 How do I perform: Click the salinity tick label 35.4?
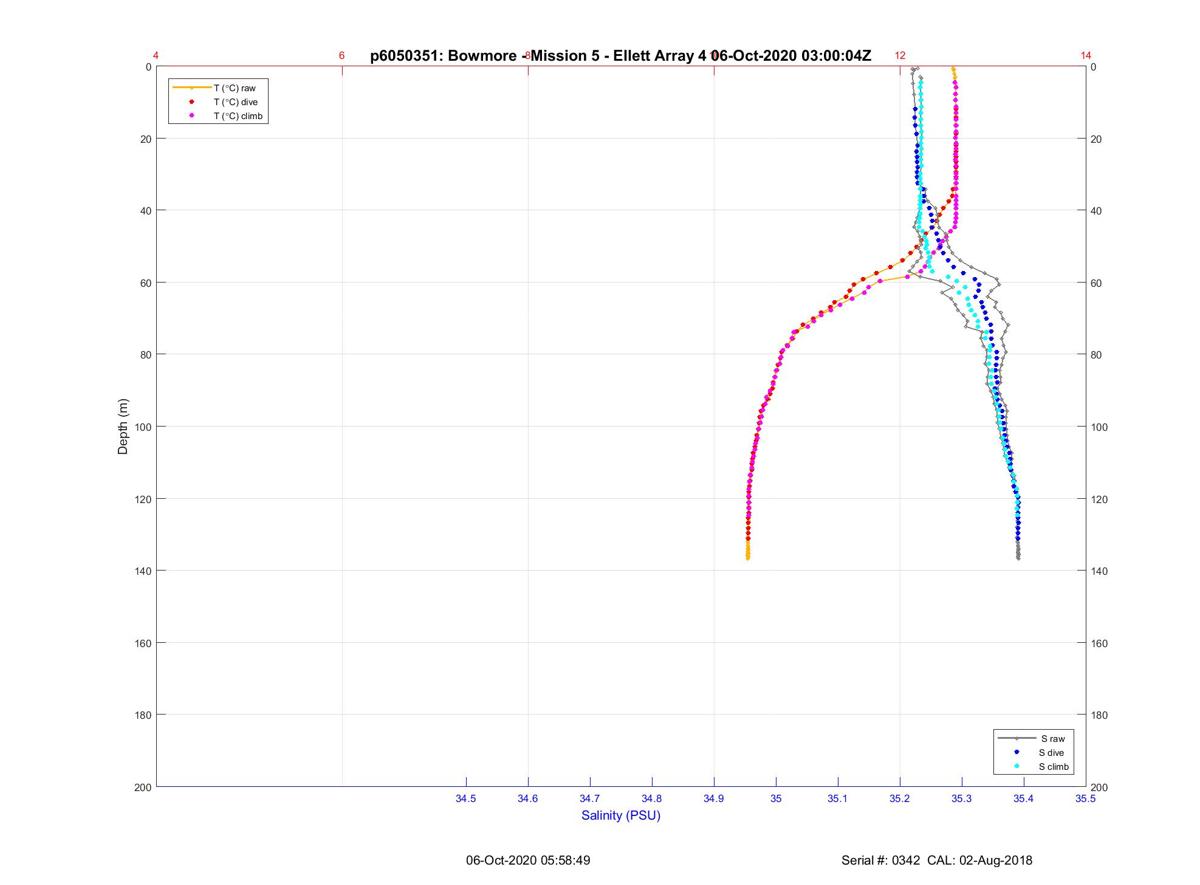[x=1024, y=799]
